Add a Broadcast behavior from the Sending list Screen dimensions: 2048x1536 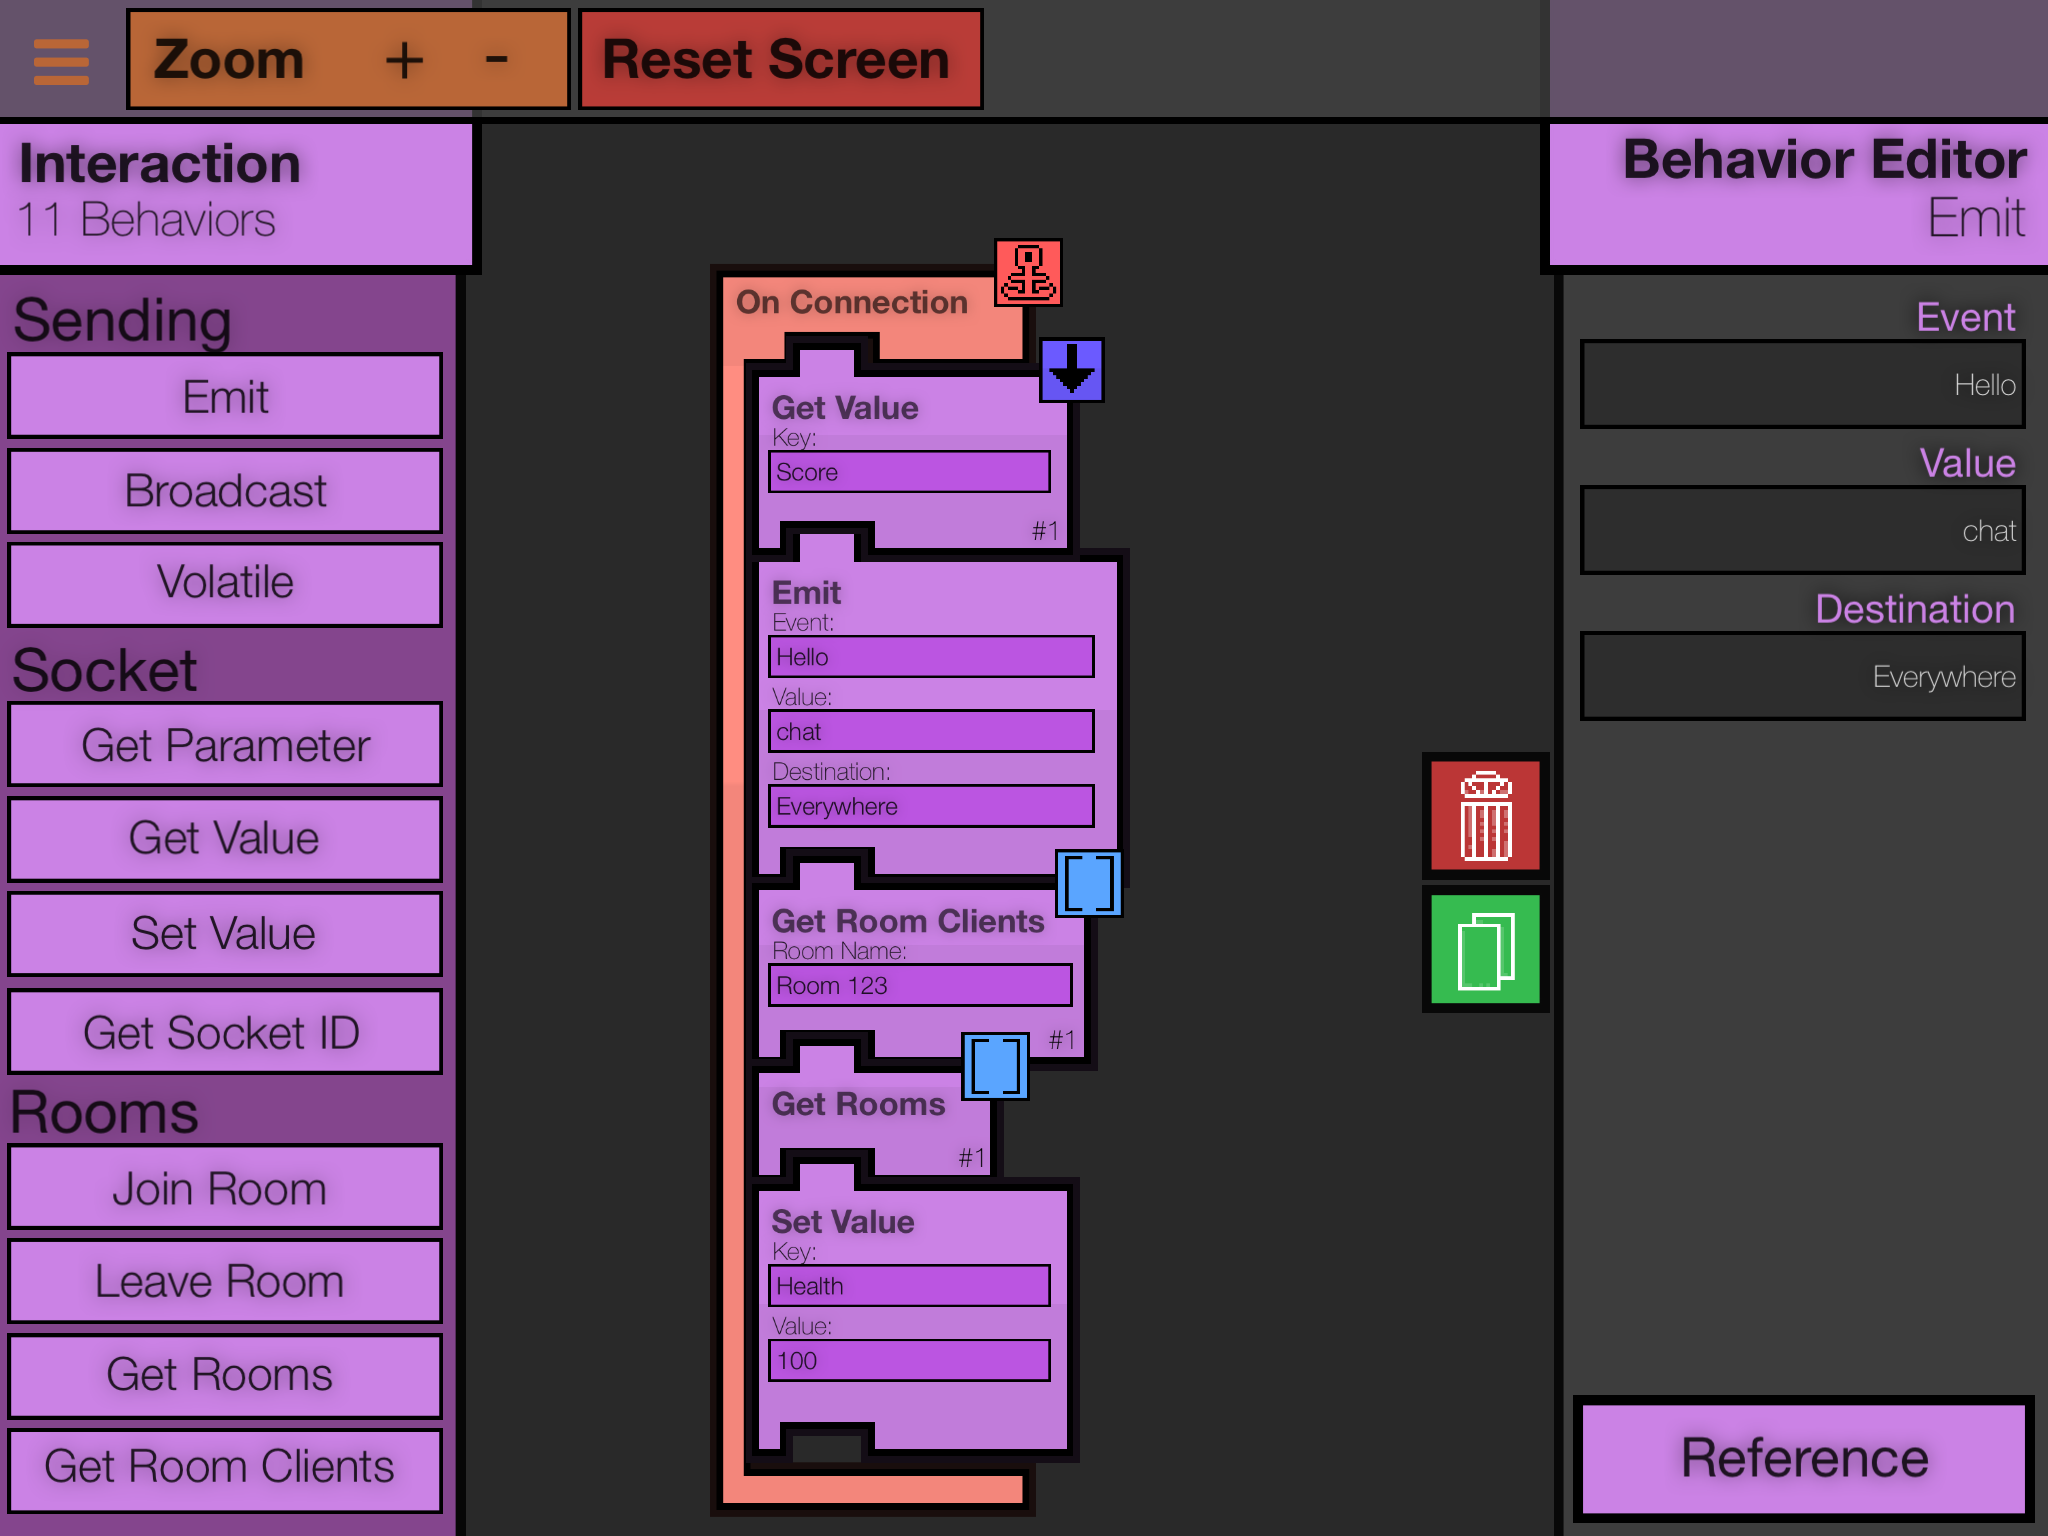click(x=225, y=491)
